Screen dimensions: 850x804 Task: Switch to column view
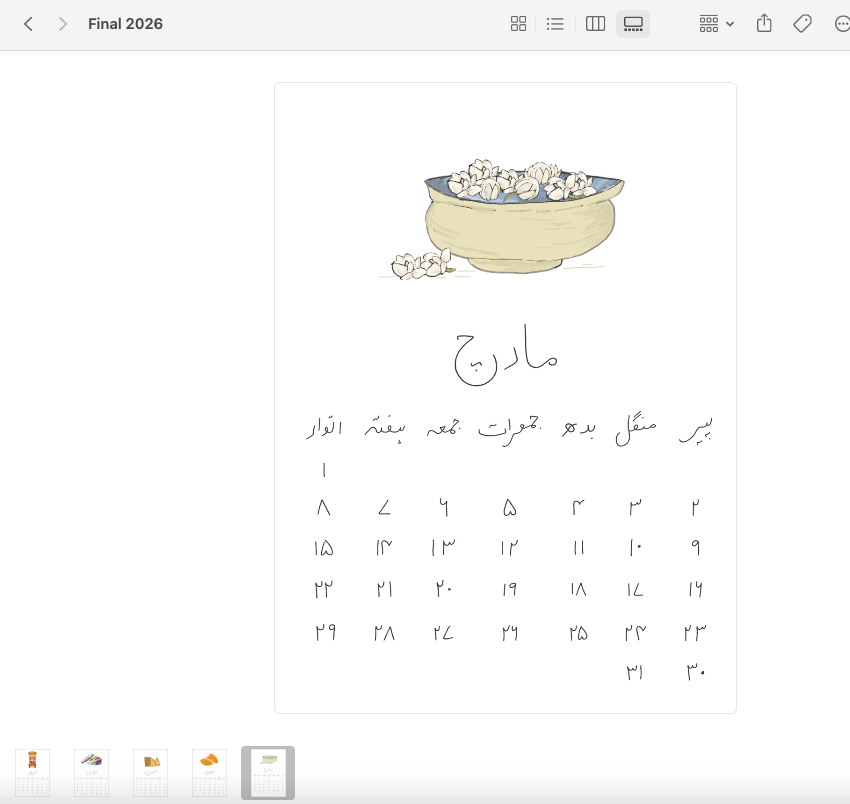tap(595, 24)
